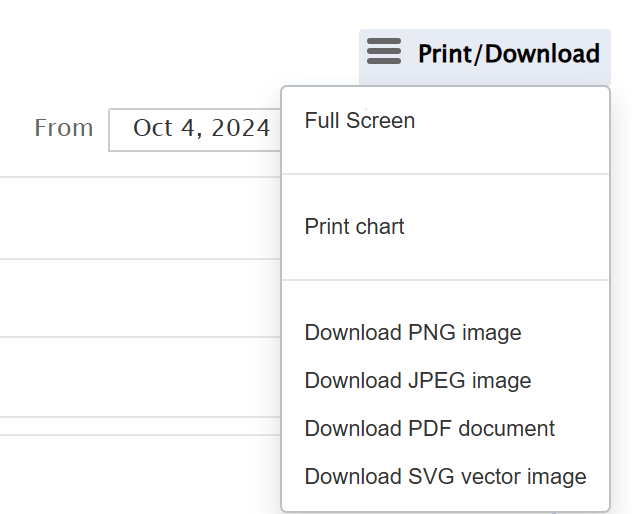Select Download JPEG image
This screenshot has width=642, height=514.
click(418, 380)
